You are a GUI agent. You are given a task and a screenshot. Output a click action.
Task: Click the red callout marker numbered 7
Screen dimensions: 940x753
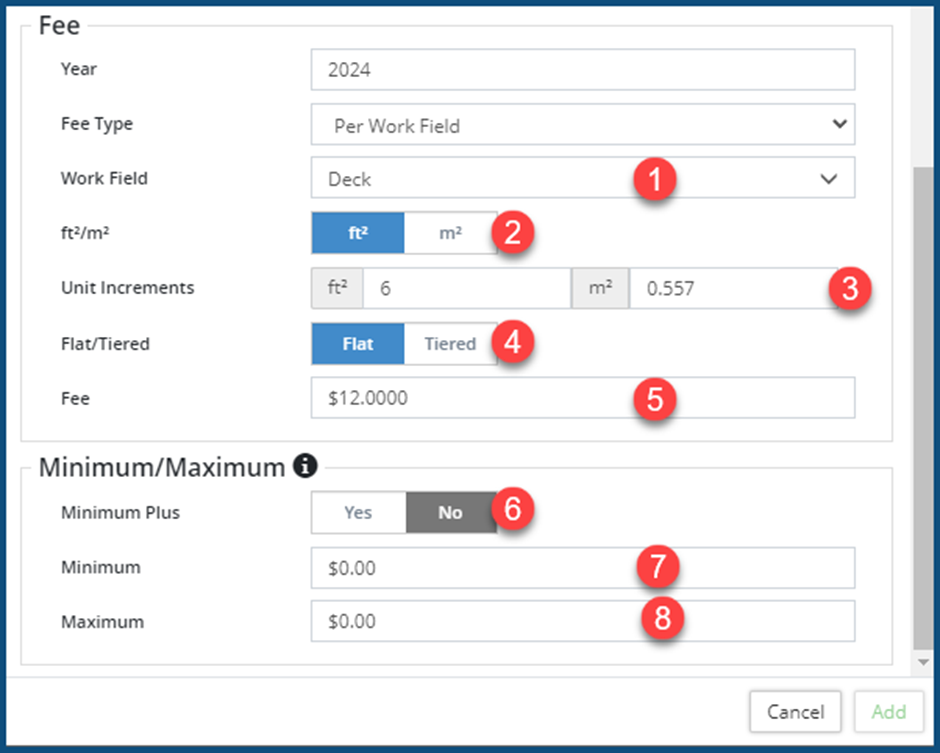[x=659, y=569]
